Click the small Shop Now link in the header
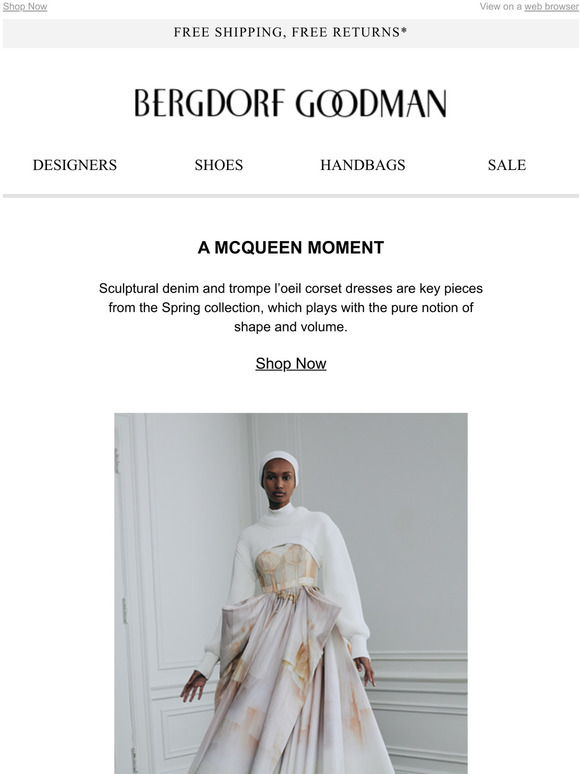This screenshot has height=774, width=580. point(25,6)
